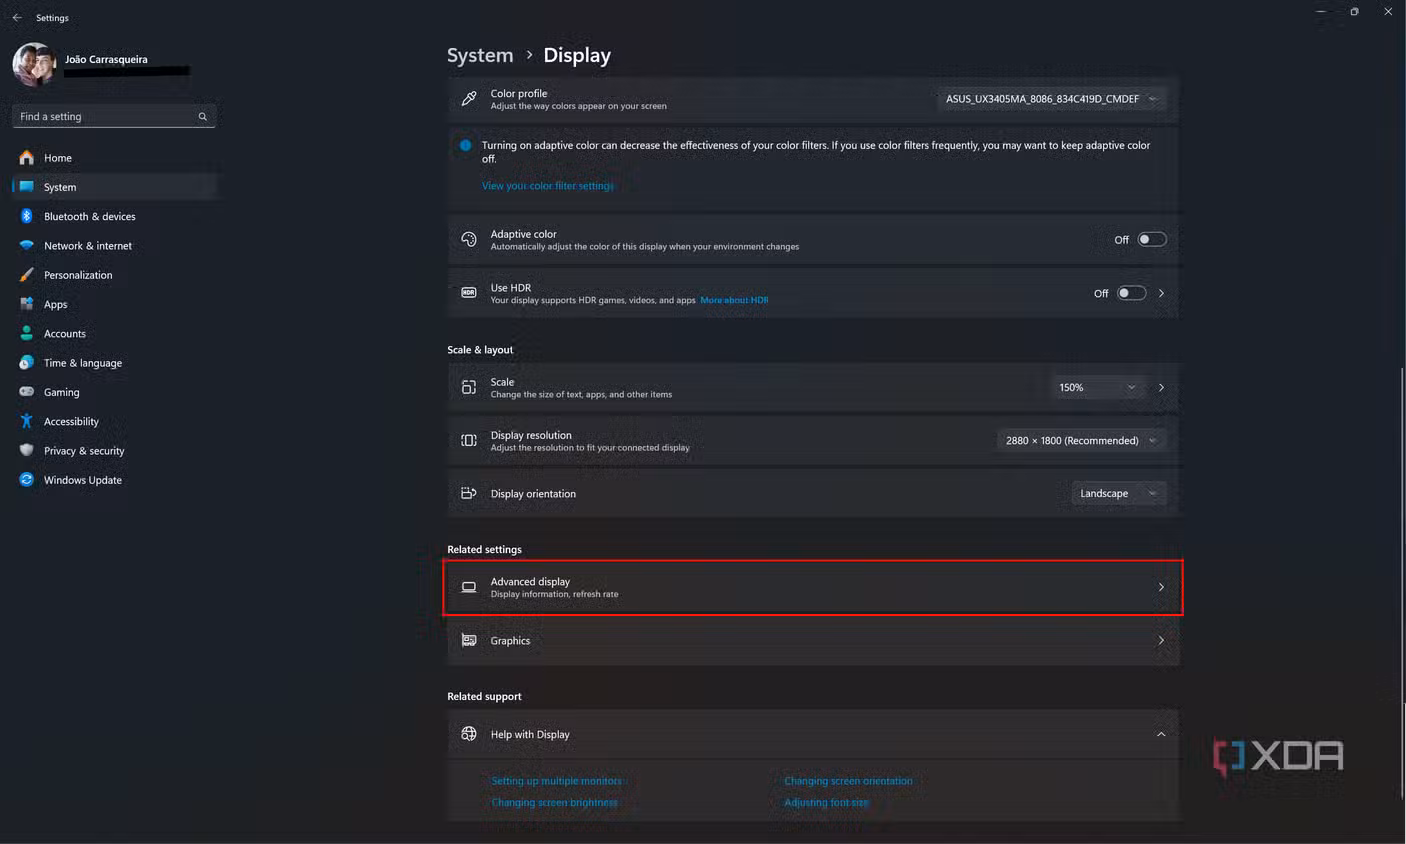This screenshot has height=844, width=1406.
Task: Open the Color profile dropdown
Action: (1051, 99)
